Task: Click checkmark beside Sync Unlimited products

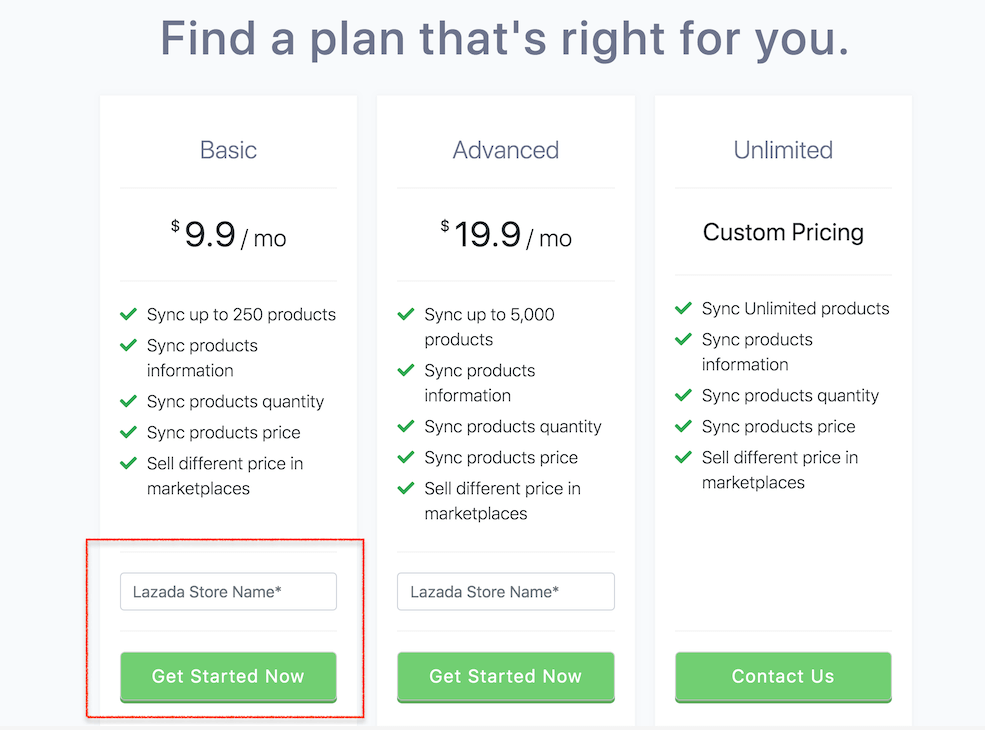Action: click(683, 308)
